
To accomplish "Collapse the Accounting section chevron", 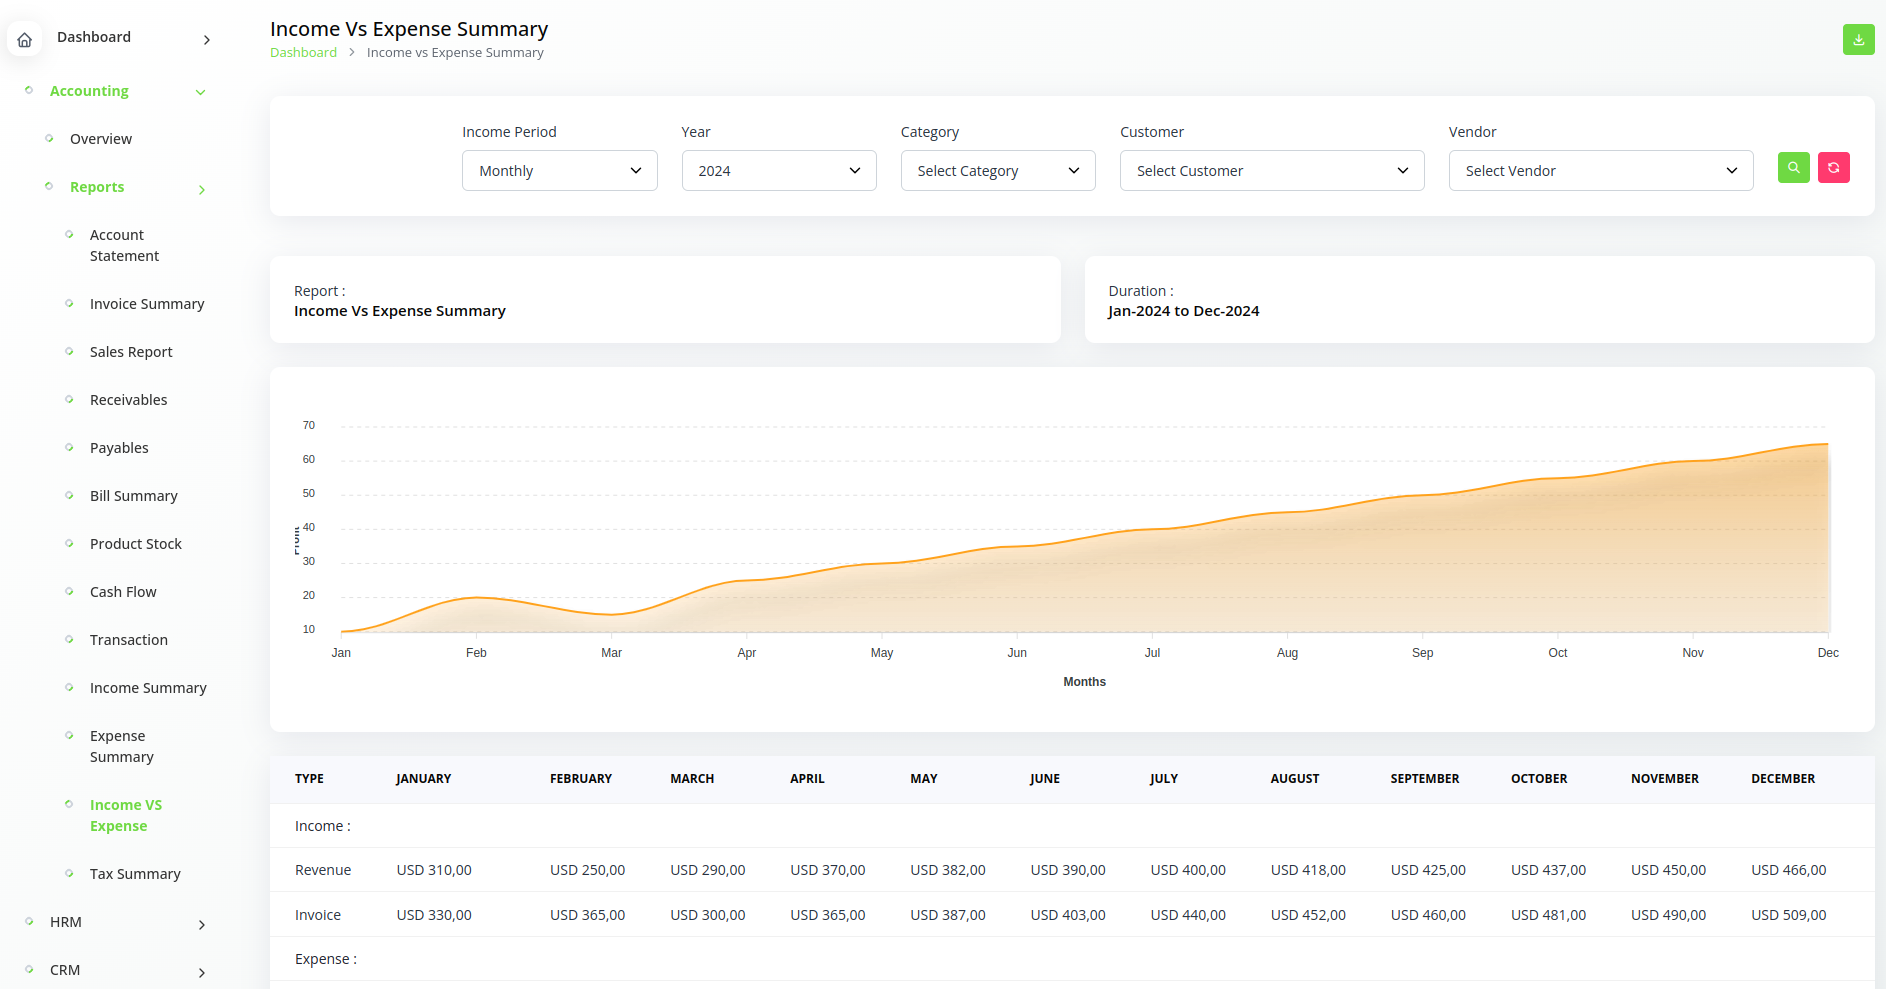I will tap(200, 92).
